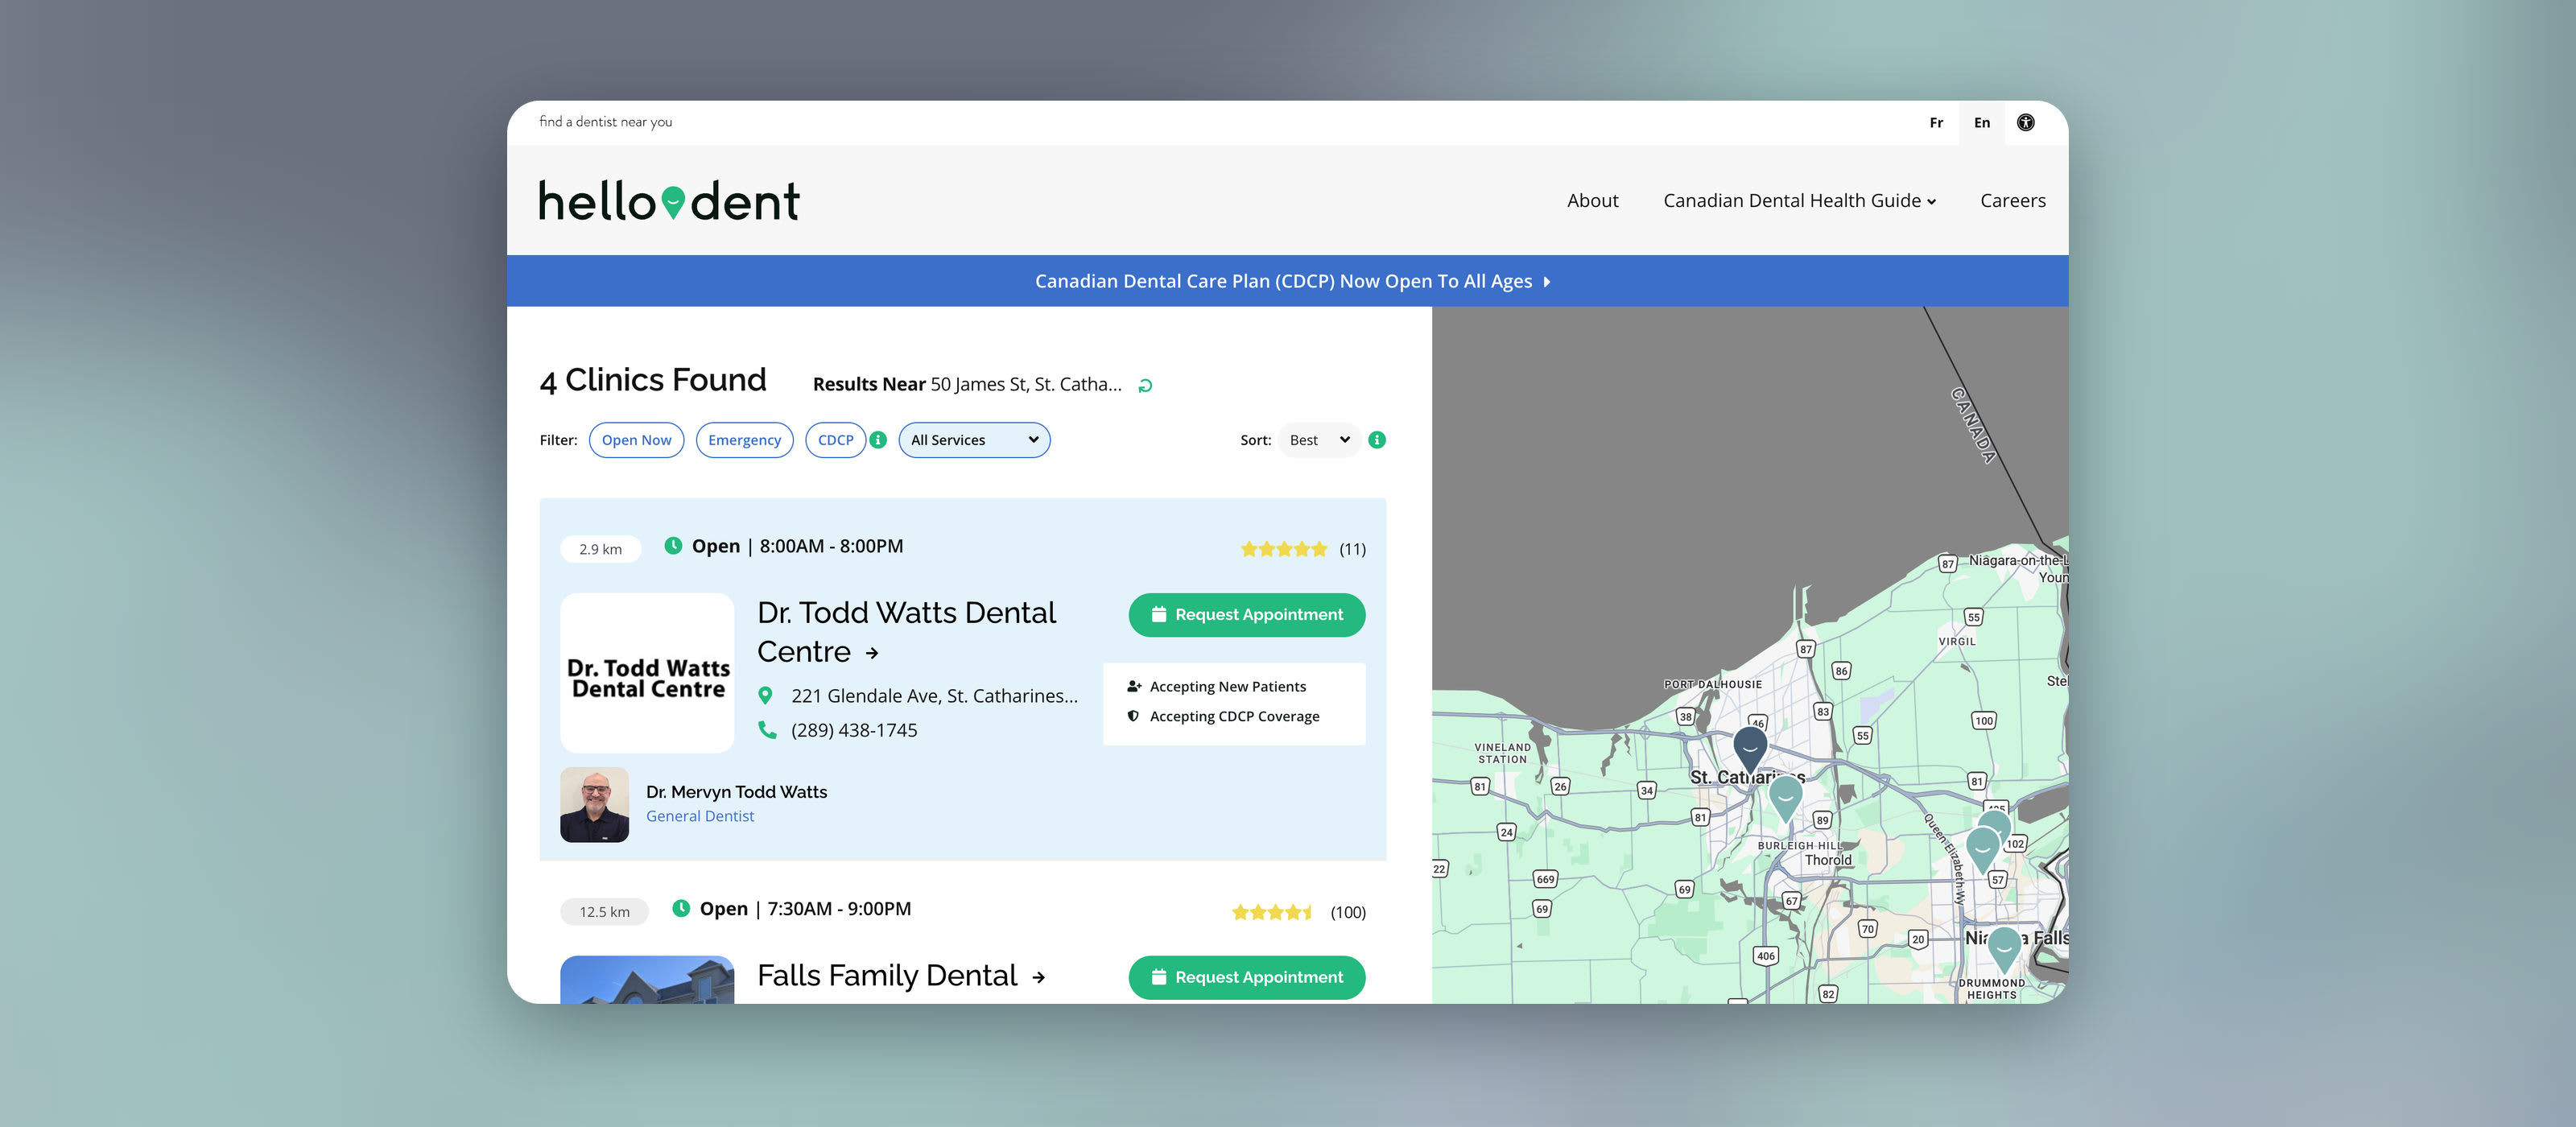Request appointment at Falls Family Dental
The width and height of the screenshot is (2576, 1127).
[1246, 977]
